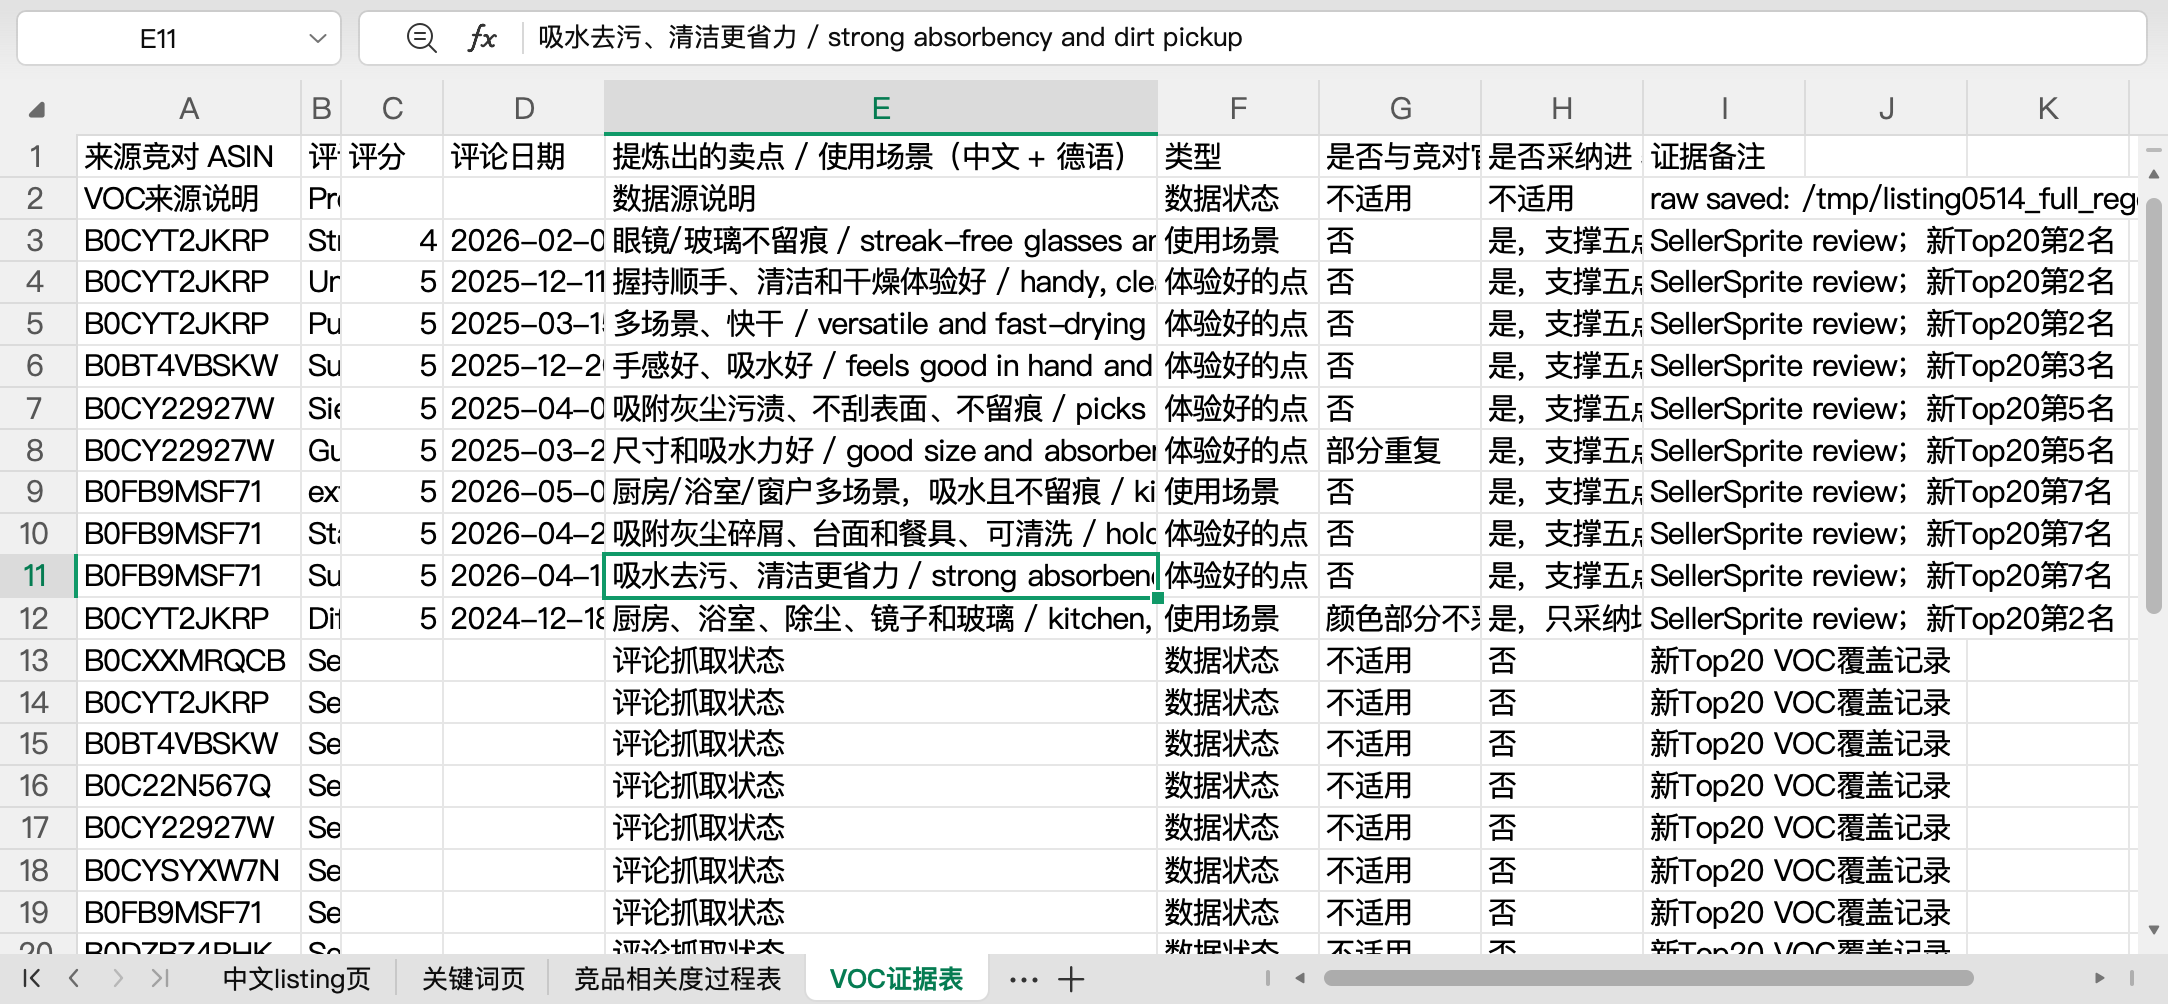
Task: Click the E11 name box field
Action: point(179,39)
